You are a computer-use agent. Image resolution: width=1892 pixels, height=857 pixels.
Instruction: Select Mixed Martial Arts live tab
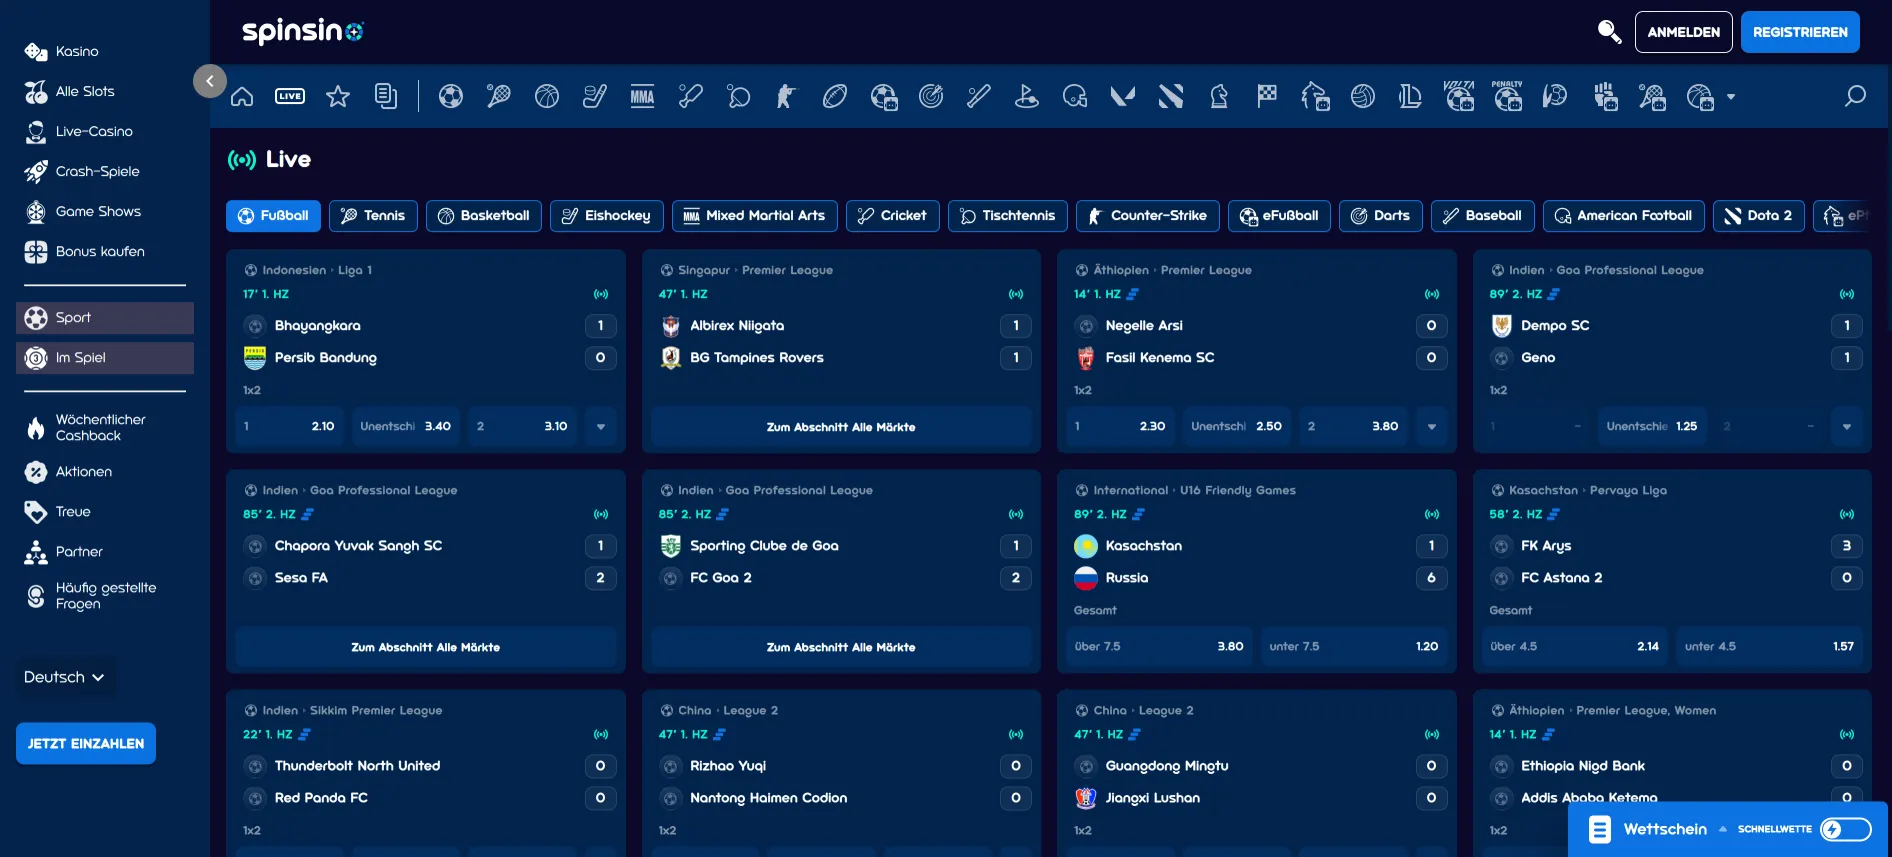point(755,216)
